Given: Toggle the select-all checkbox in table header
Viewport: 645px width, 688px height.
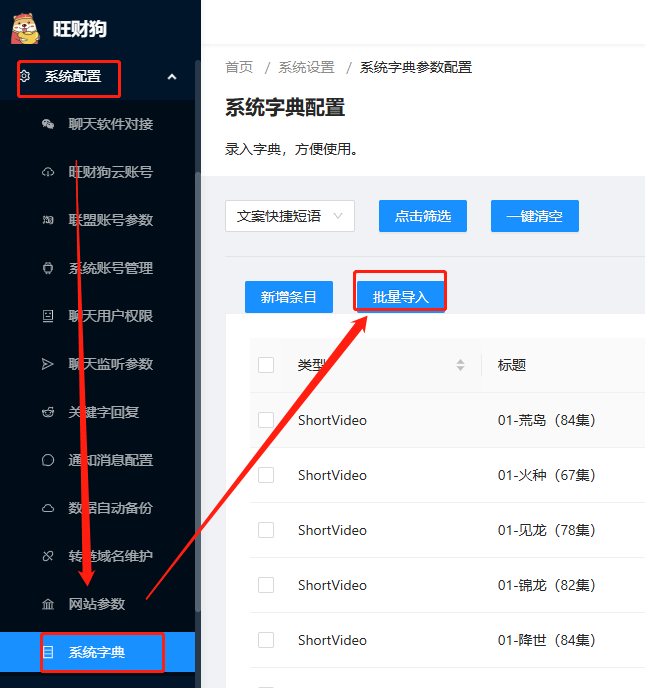Looking at the screenshot, I should [266, 365].
